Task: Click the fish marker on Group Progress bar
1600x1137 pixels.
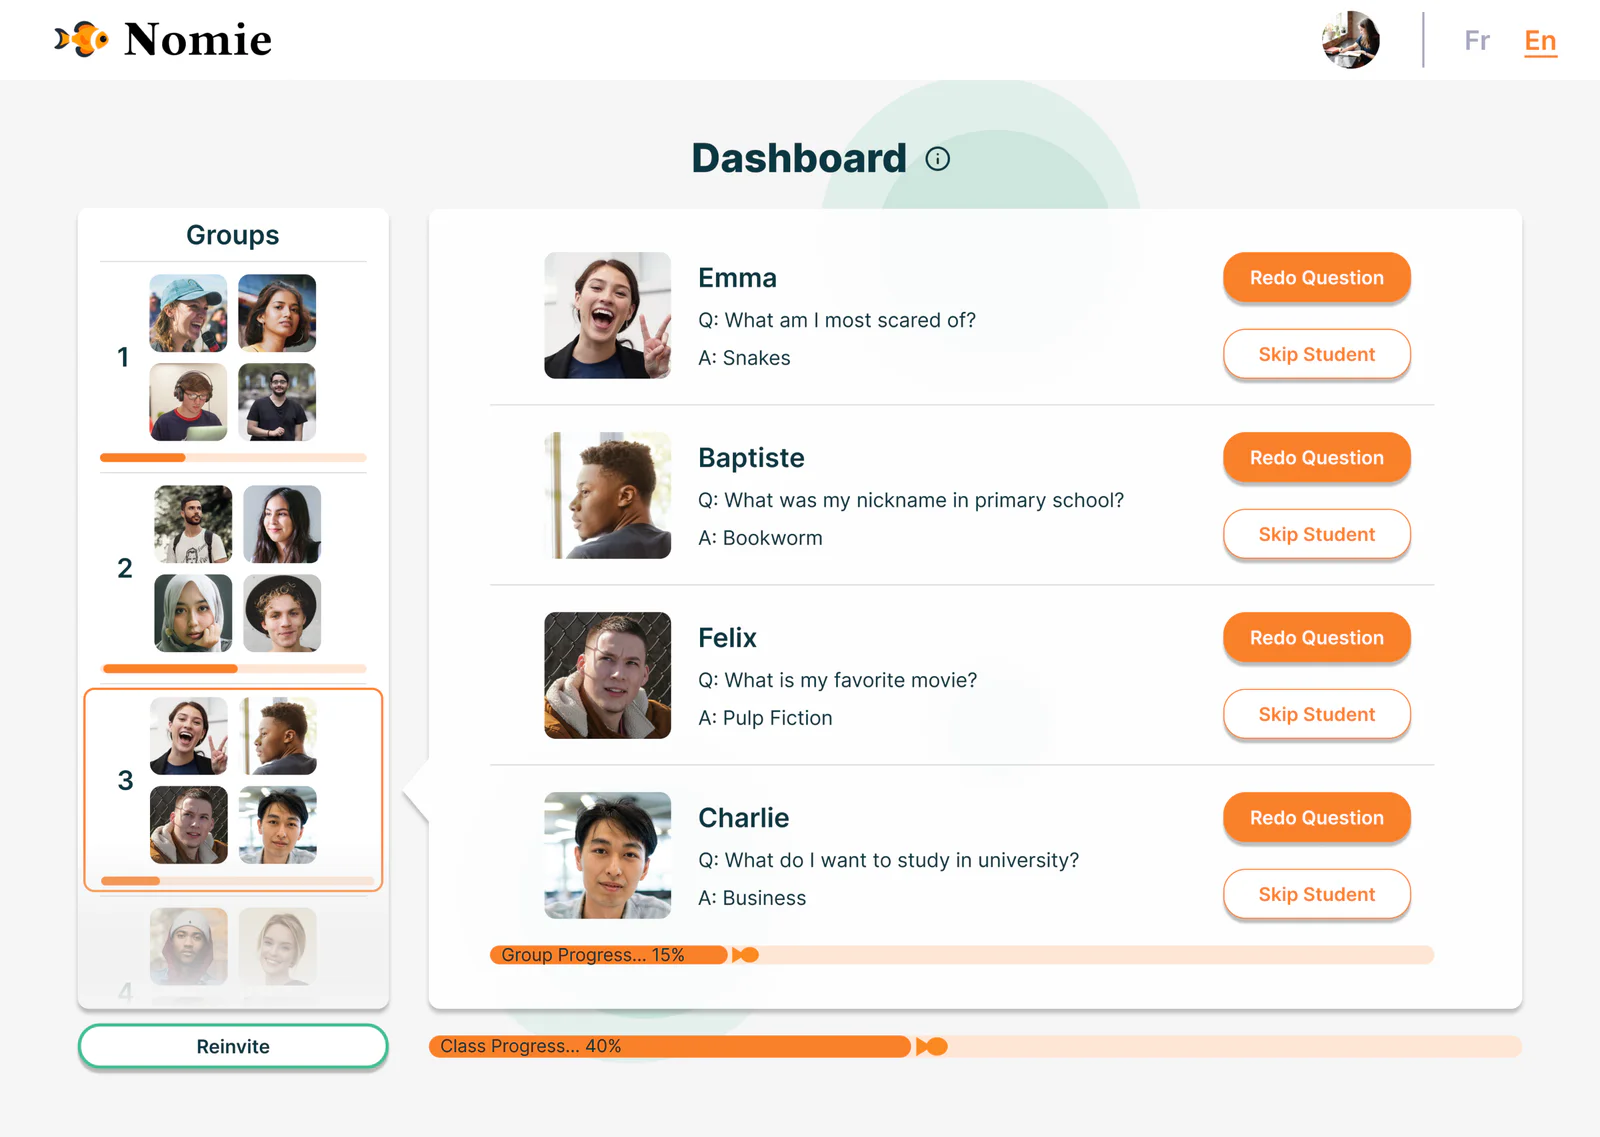Action: (x=745, y=955)
